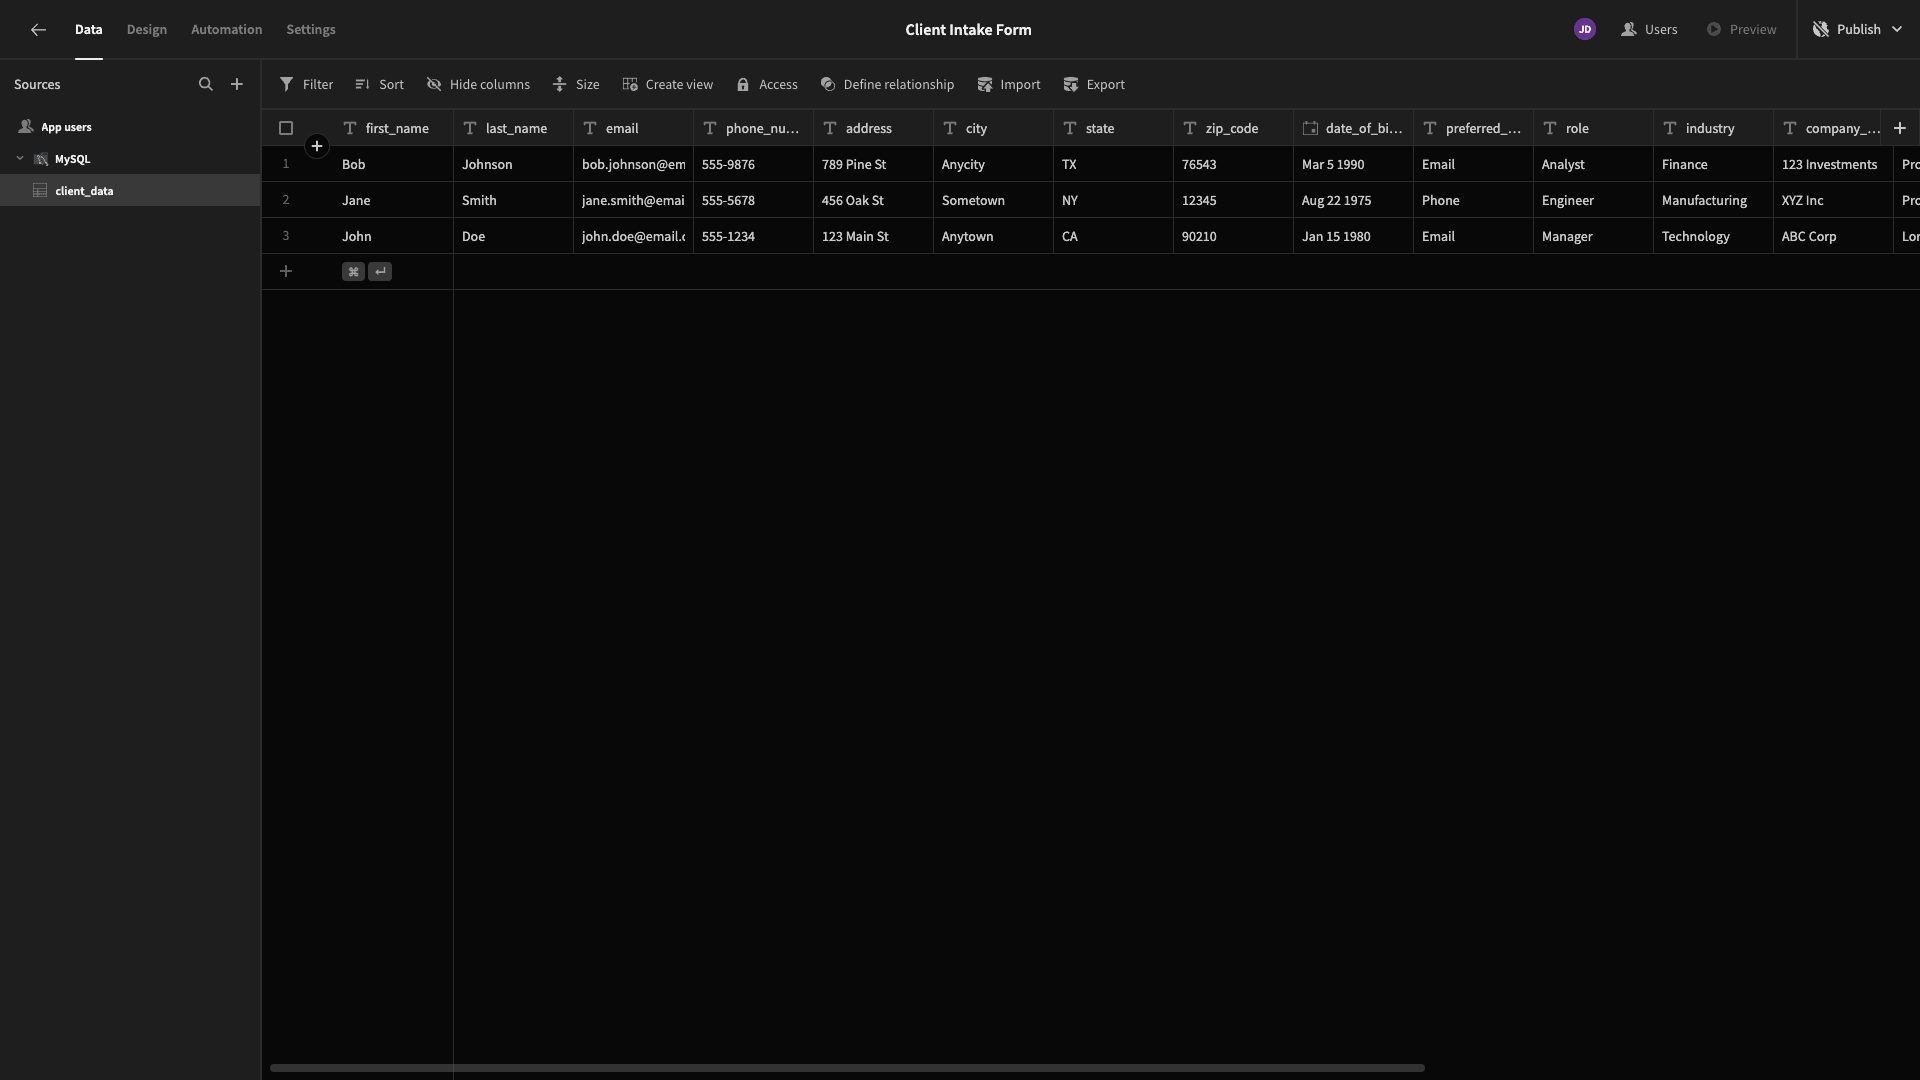Select App users source

pos(130,127)
